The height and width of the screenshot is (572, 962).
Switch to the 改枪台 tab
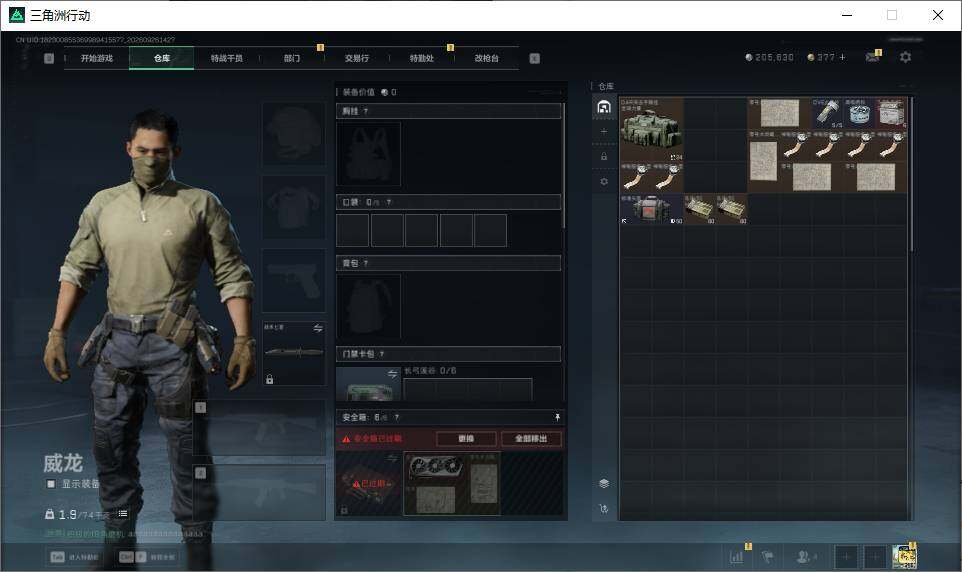[487, 58]
